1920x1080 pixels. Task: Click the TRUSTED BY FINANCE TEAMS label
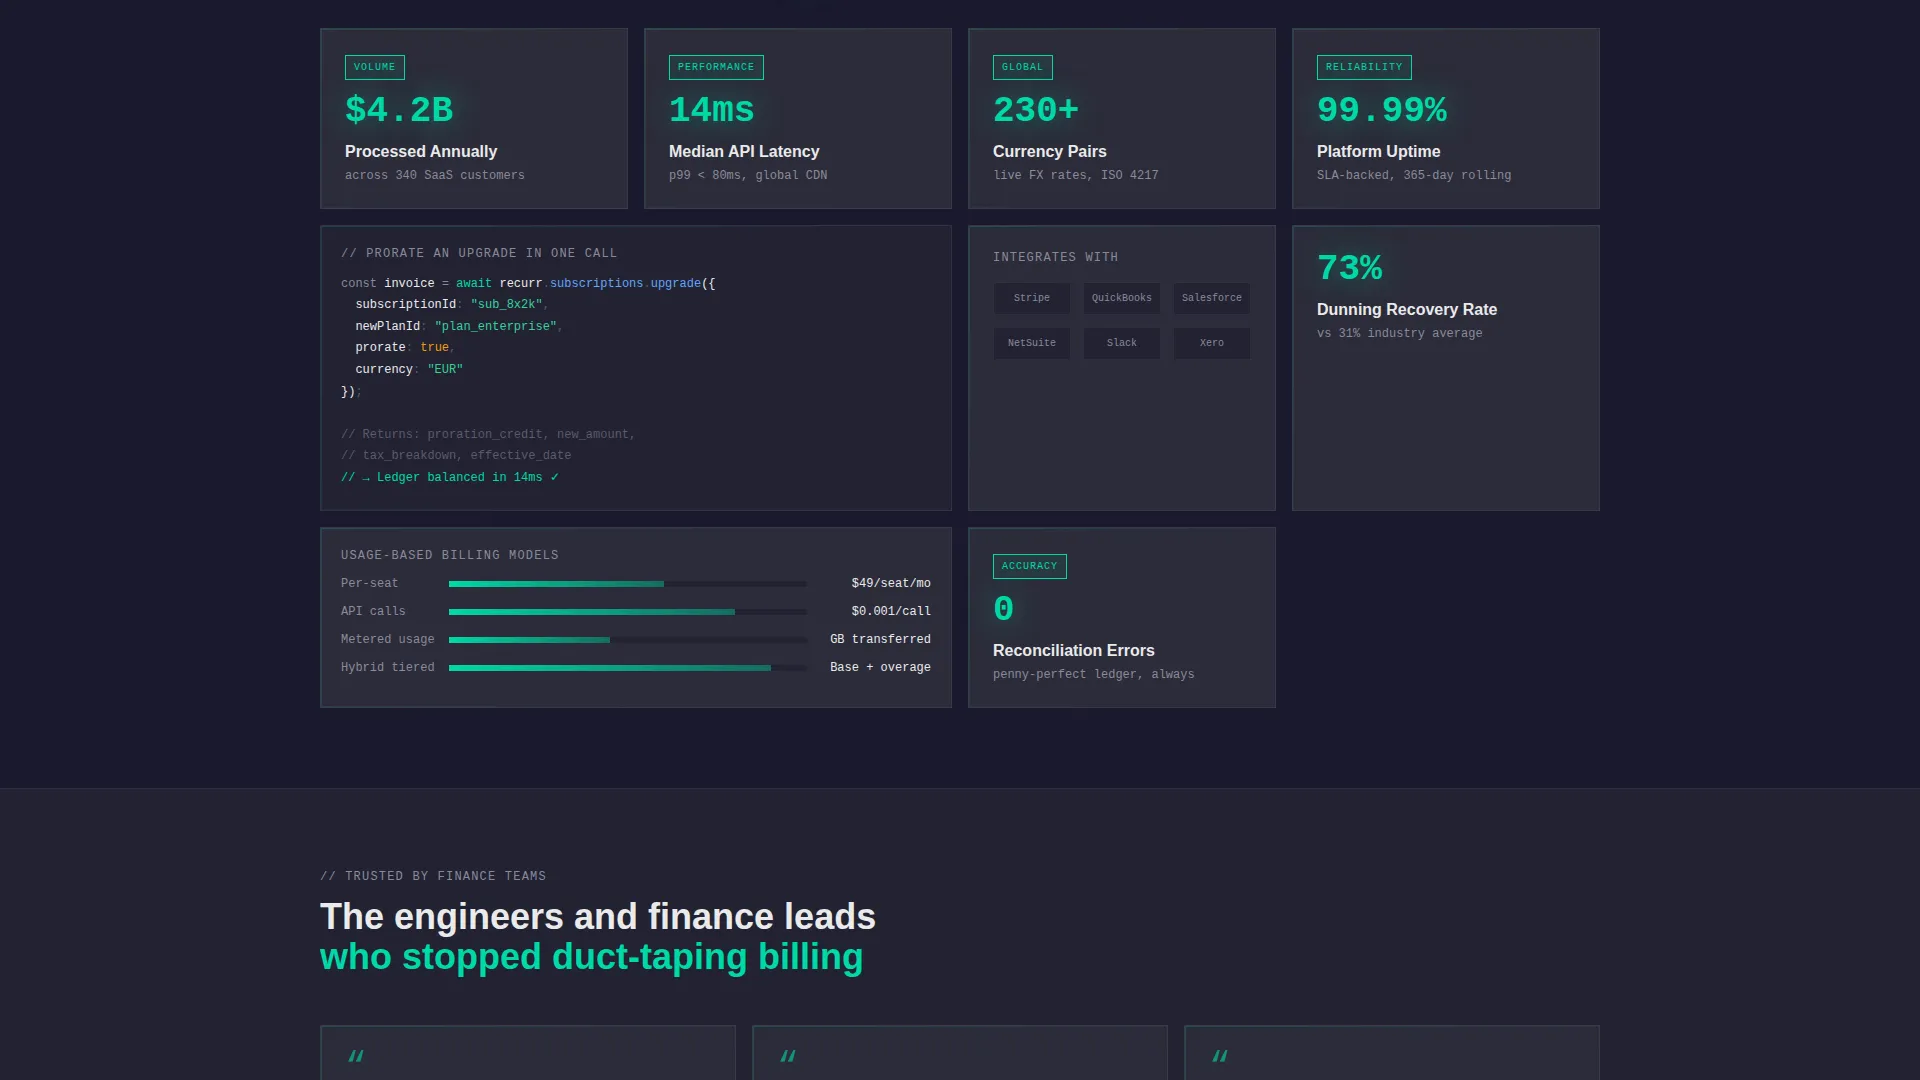coord(433,876)
